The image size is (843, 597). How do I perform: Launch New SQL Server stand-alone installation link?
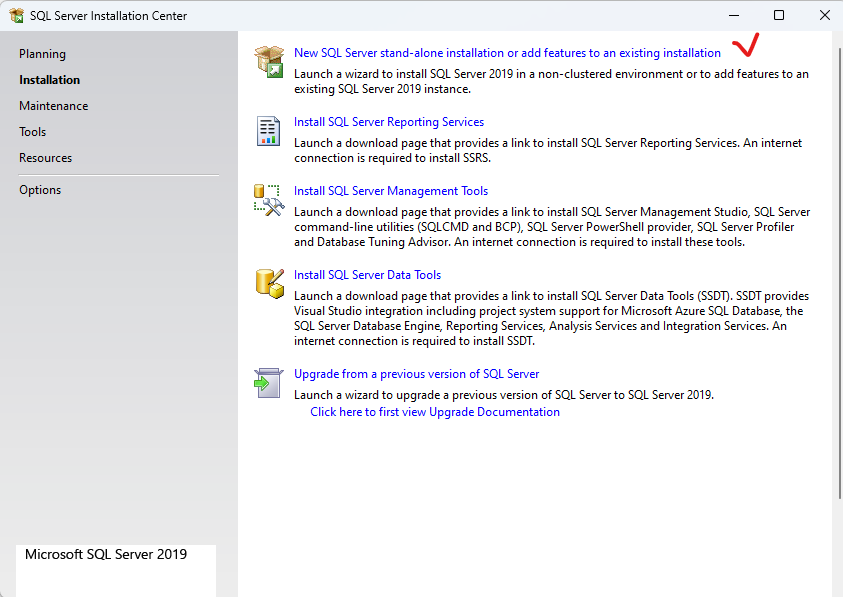click(507, 53)
